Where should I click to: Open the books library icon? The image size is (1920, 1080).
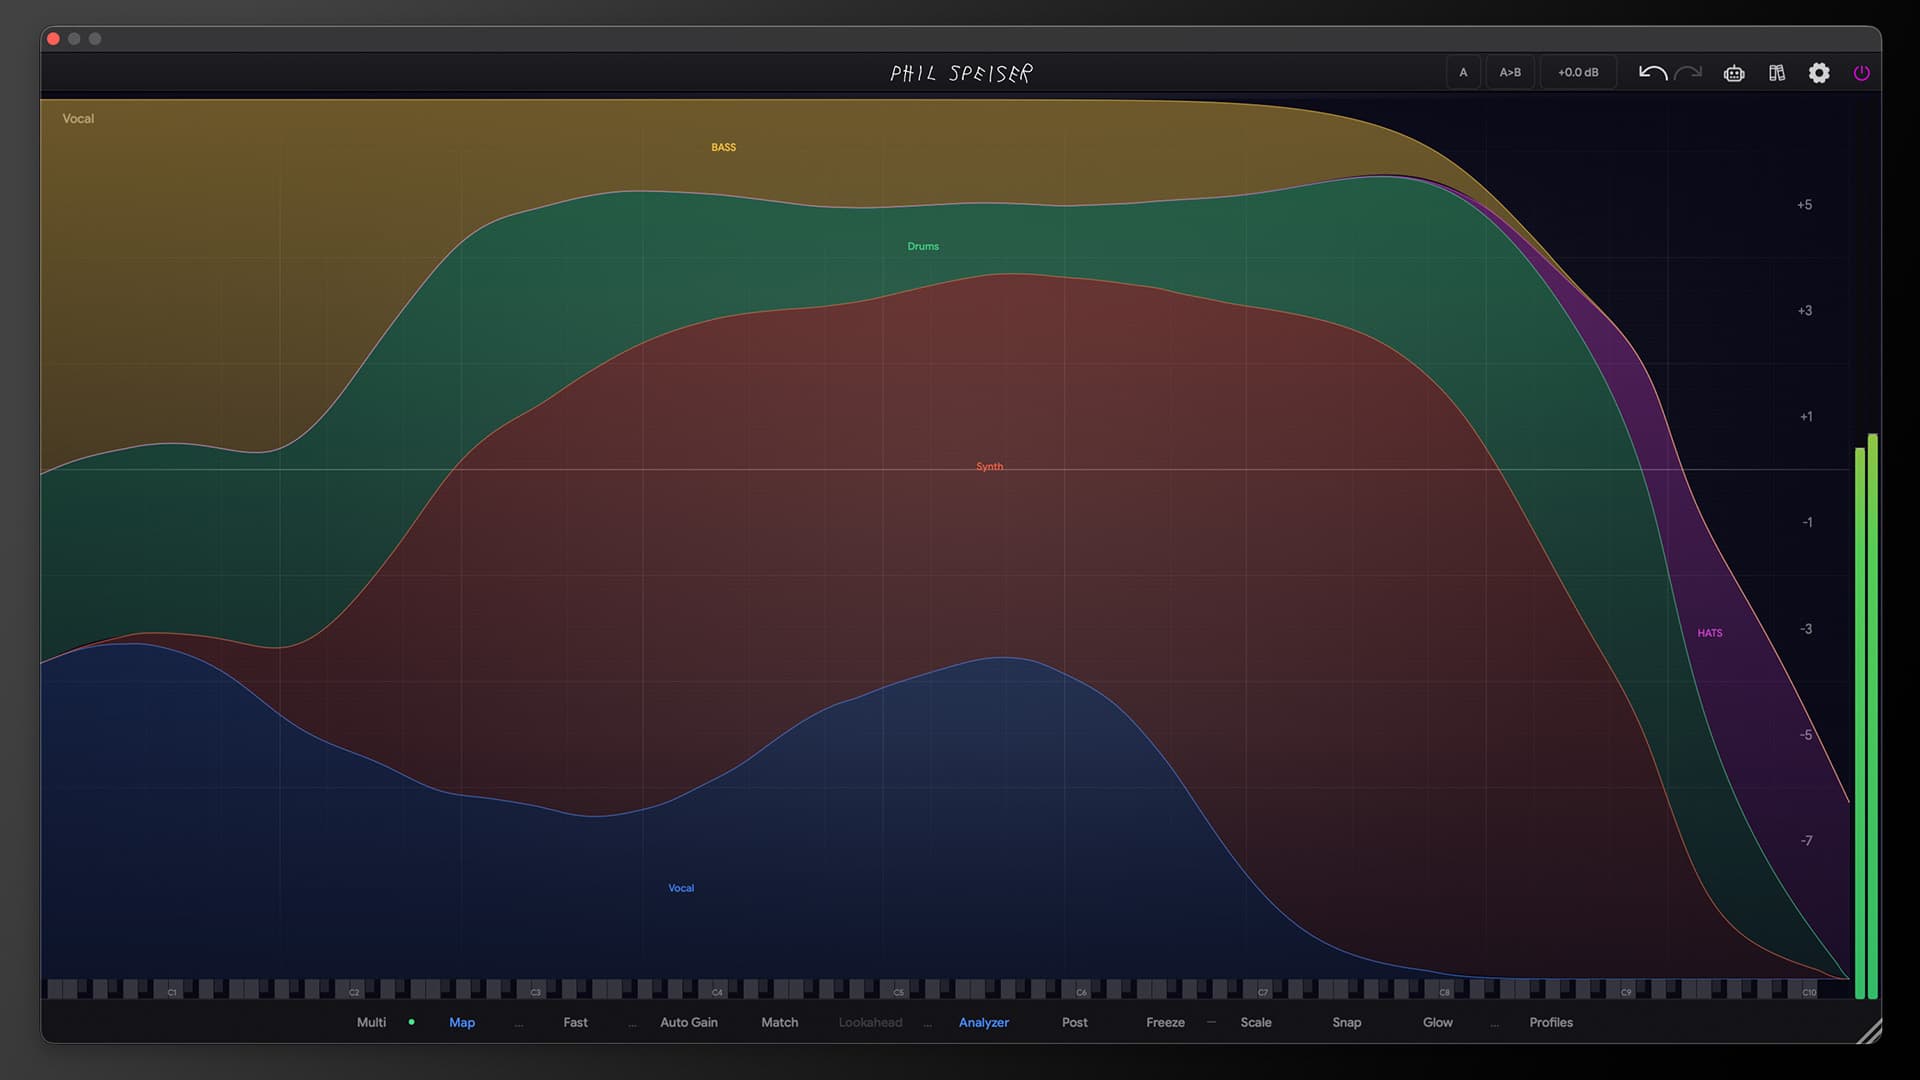[1777, 73]
